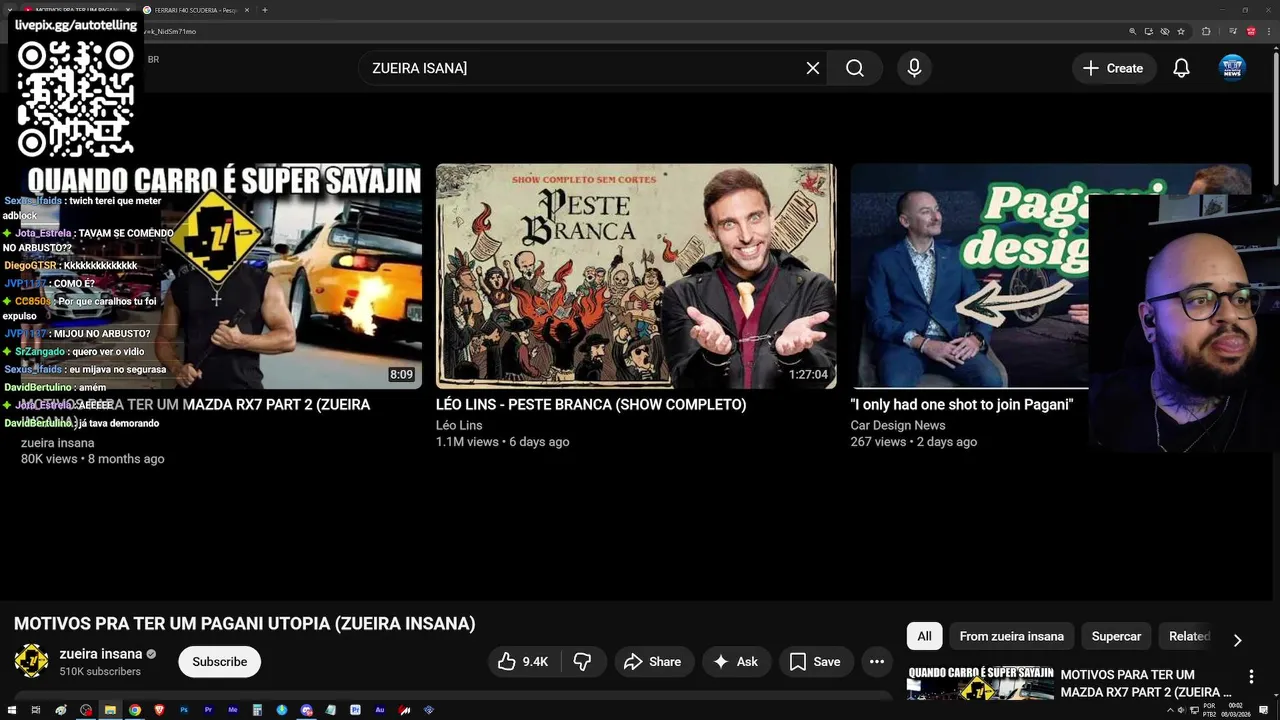The height and width of the screenshot is (720, 1280).
Task: Start voice search with the microphone
Action: 914,68
